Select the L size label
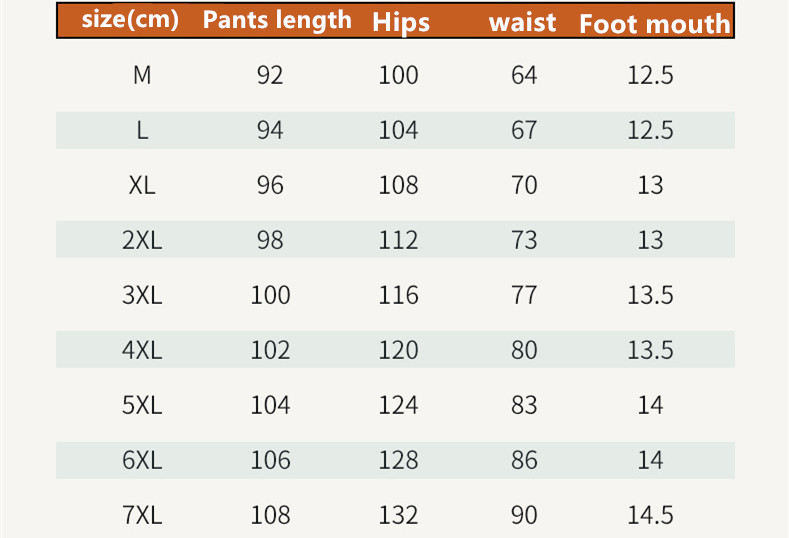The height and width of the screenshot is (538, 789). coord(142,130)
